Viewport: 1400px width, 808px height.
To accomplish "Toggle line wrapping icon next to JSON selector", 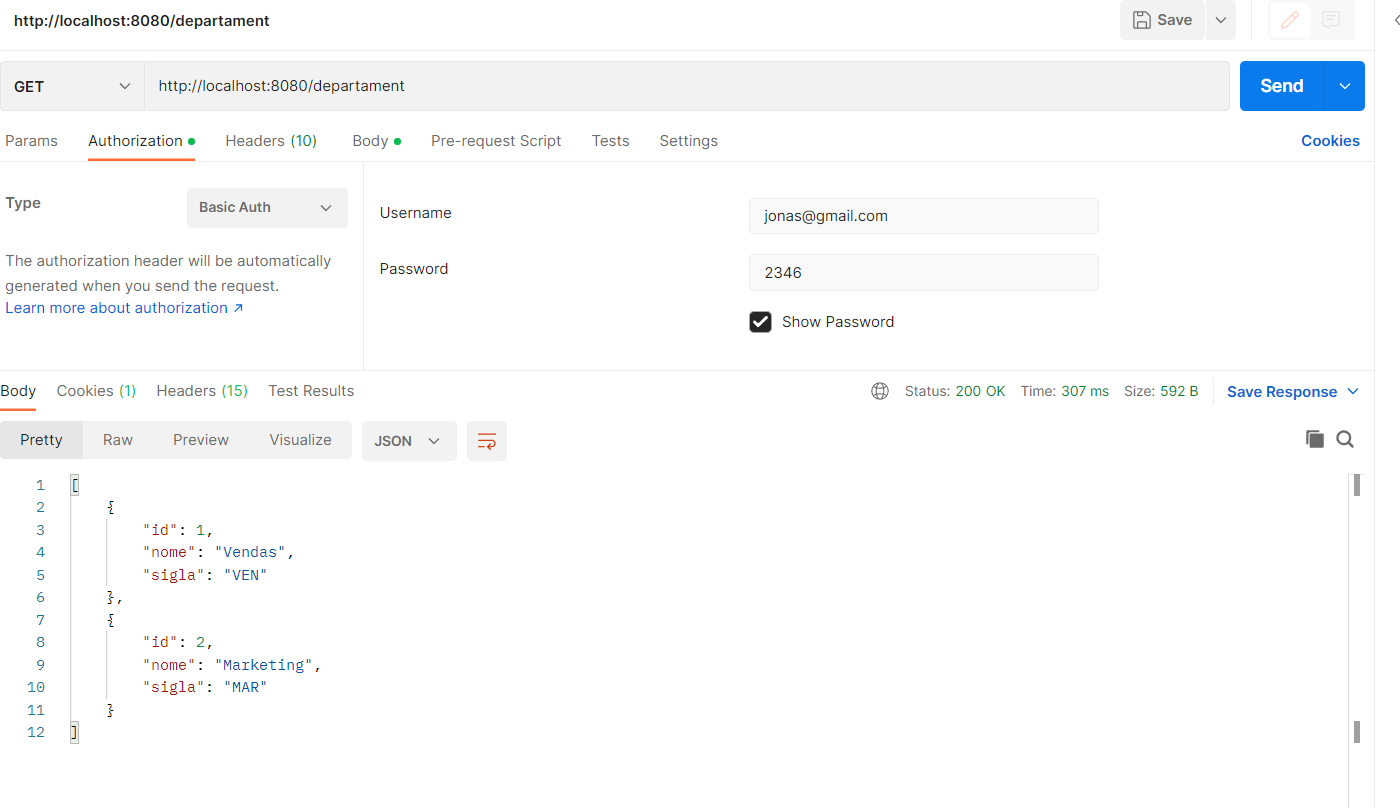I will (486, 440).
